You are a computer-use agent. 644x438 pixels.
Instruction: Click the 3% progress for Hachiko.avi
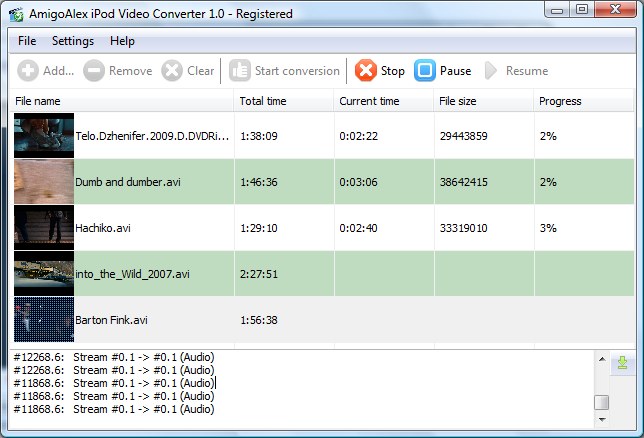point(548,228)
